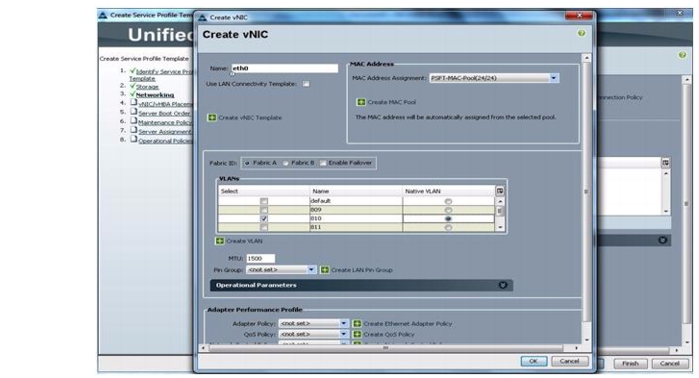The height and width of the screenshot is (378, 699).
Task: Click the Create LAN Pin Group plus icon
Action: tap(325, 270)
